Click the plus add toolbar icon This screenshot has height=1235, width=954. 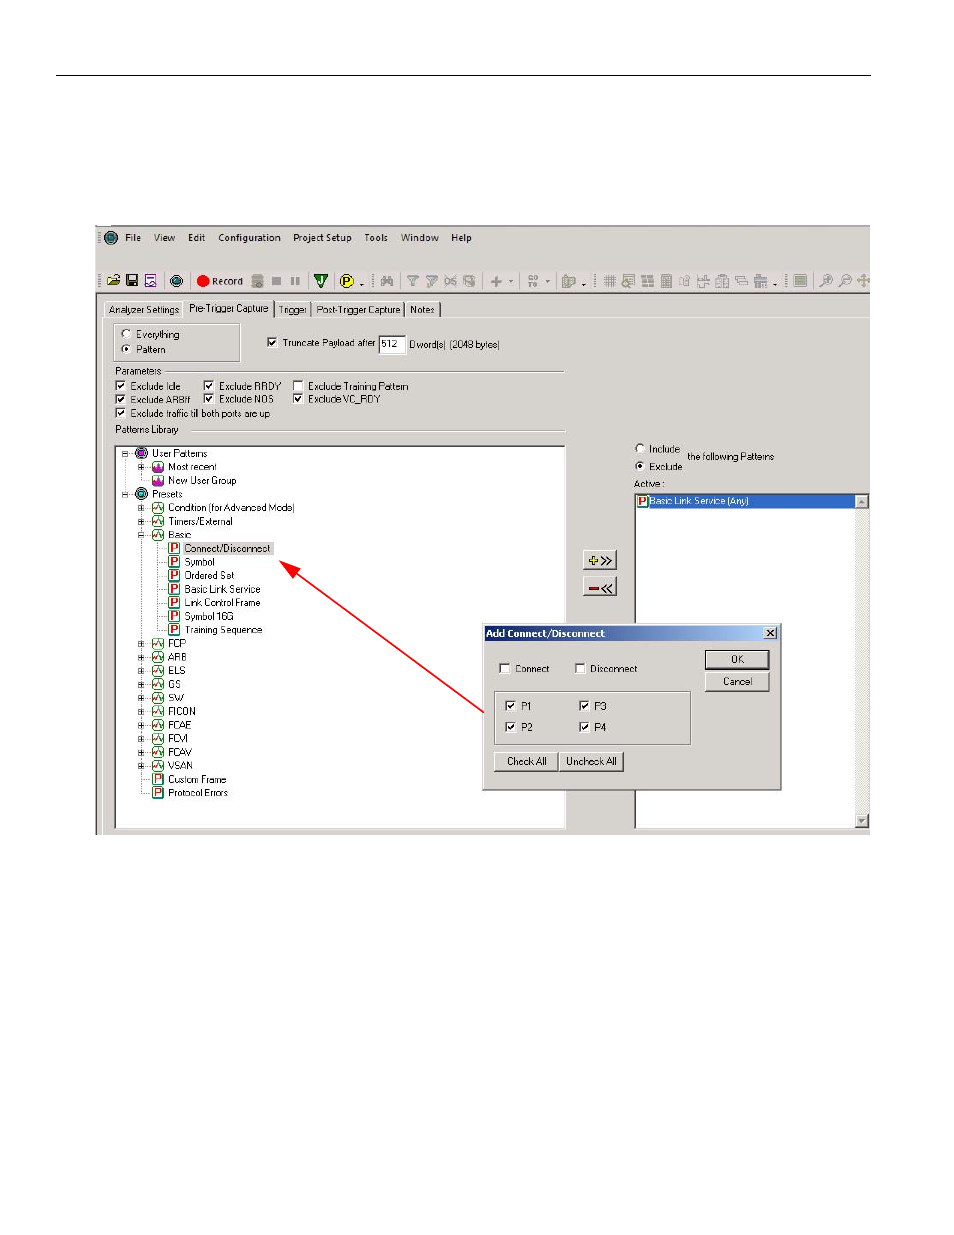(496, 281)
